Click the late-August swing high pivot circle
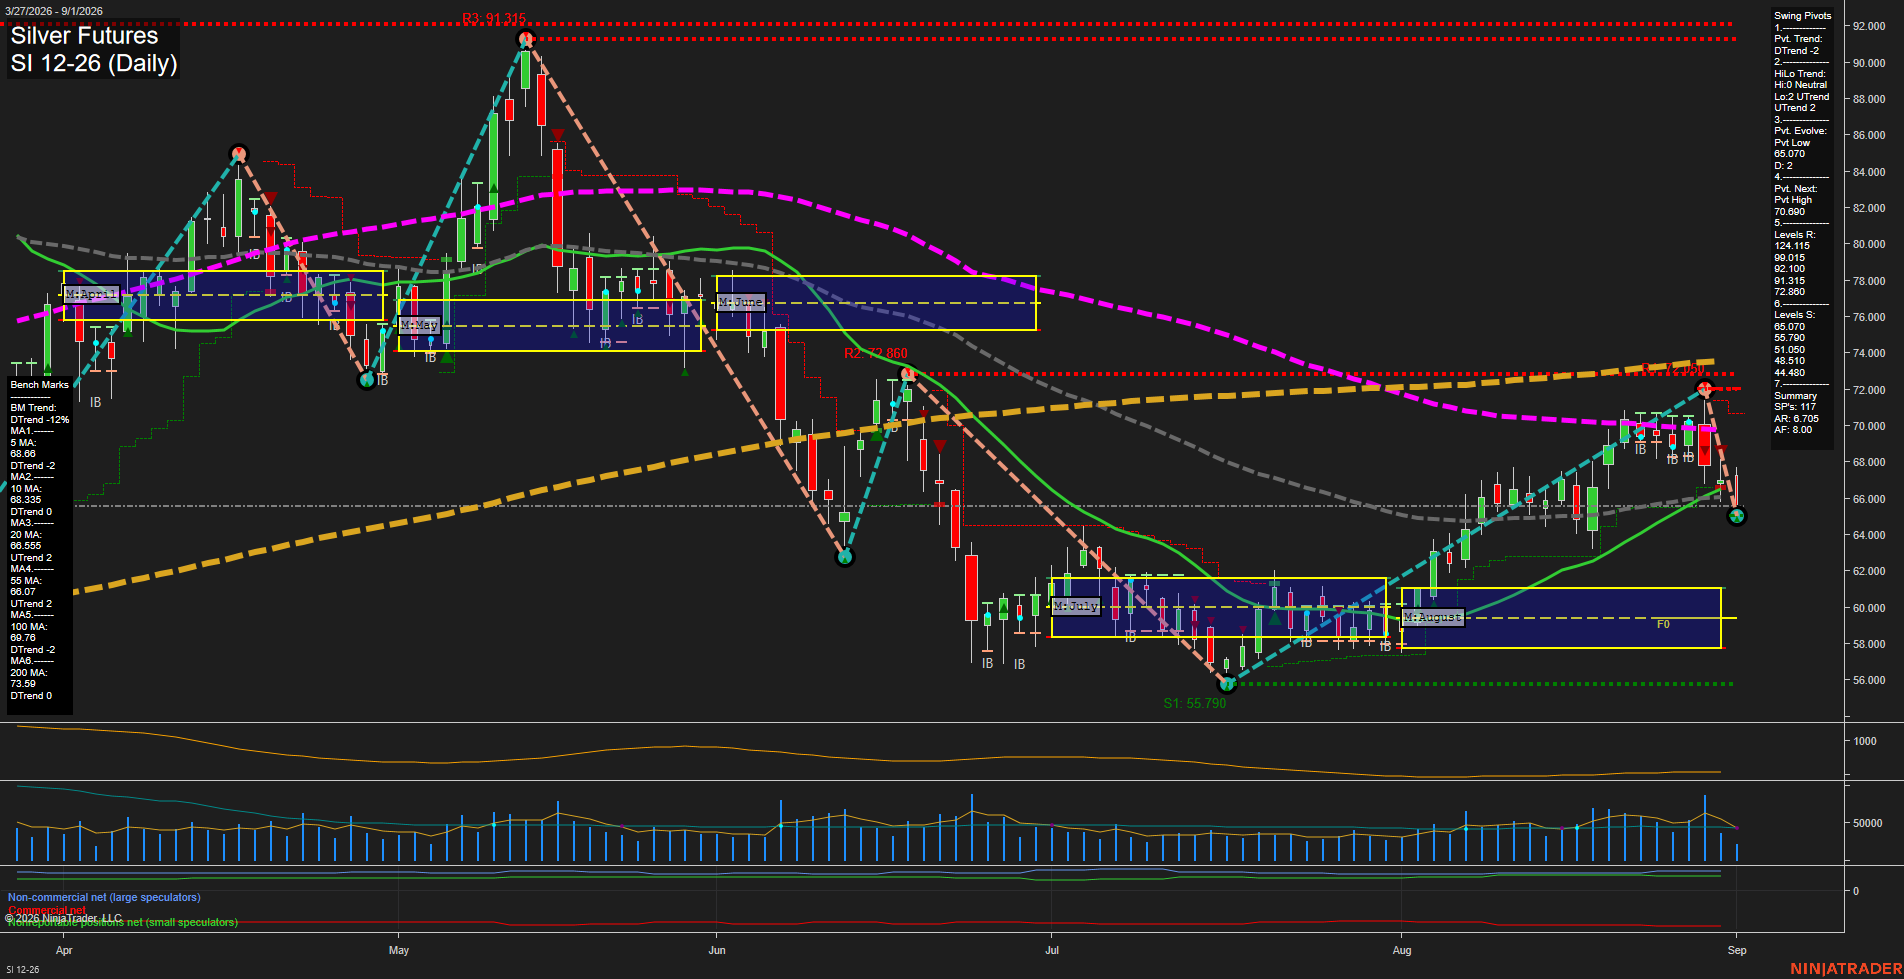 [1705, 388]
